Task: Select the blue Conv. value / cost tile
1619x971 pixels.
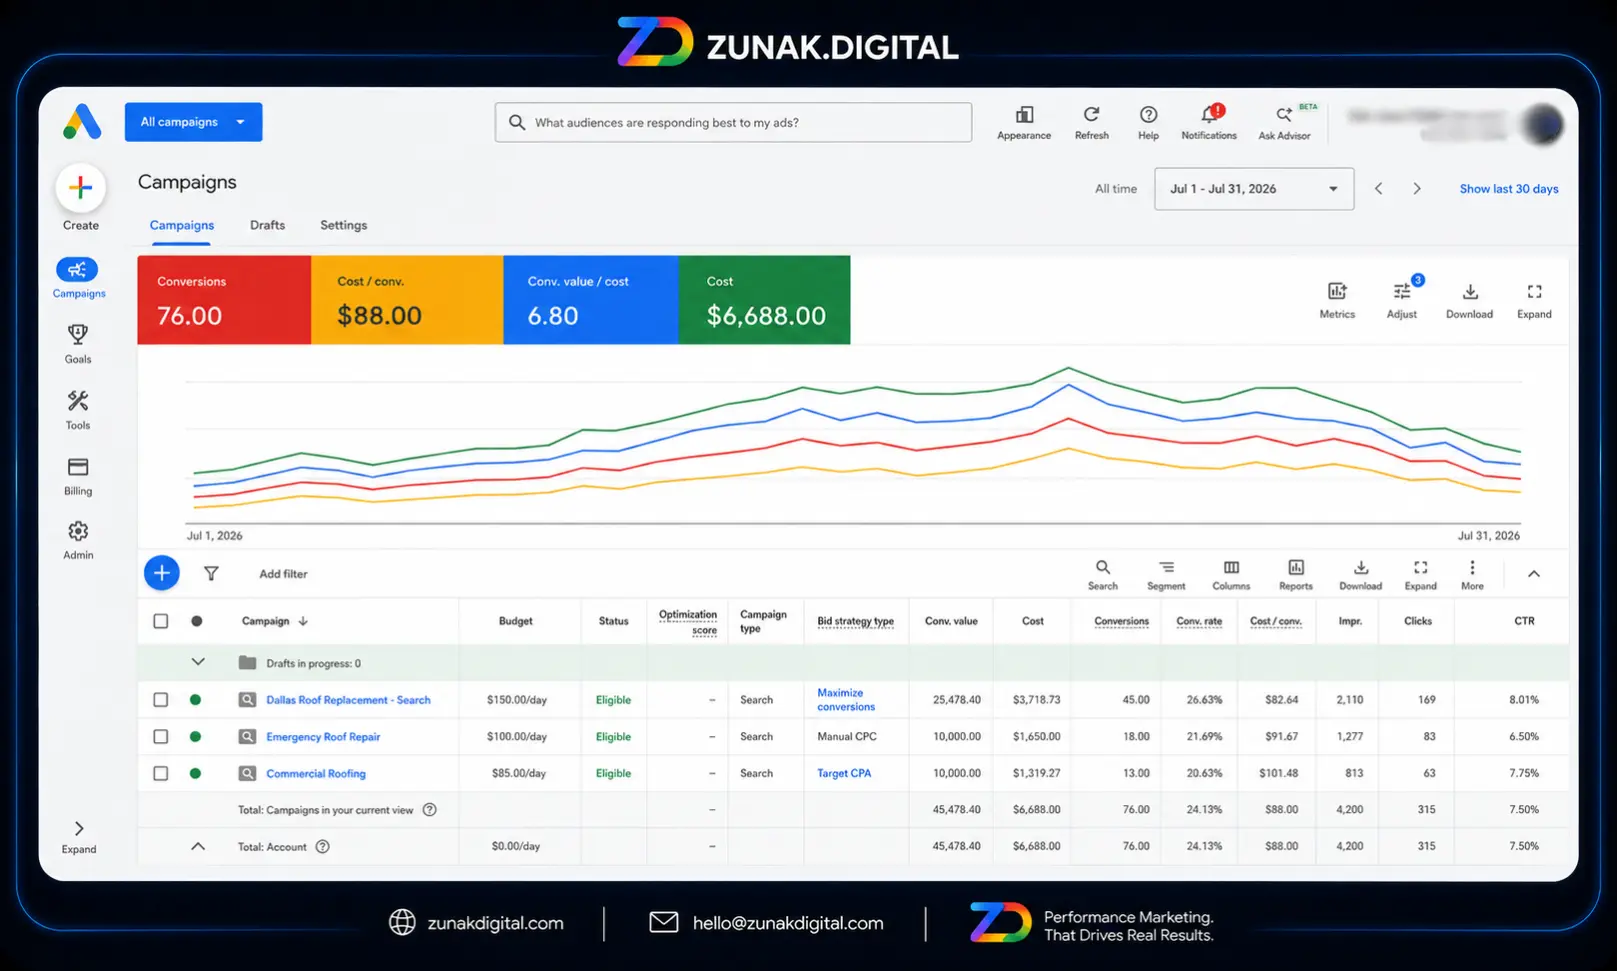Action: pyautogui.click(x=591, y=300)
